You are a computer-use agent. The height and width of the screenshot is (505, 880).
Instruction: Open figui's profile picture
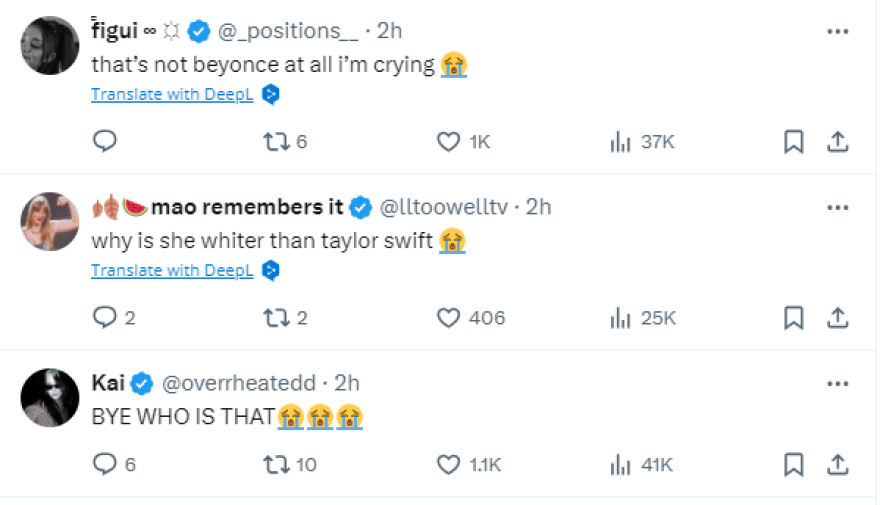49,45
